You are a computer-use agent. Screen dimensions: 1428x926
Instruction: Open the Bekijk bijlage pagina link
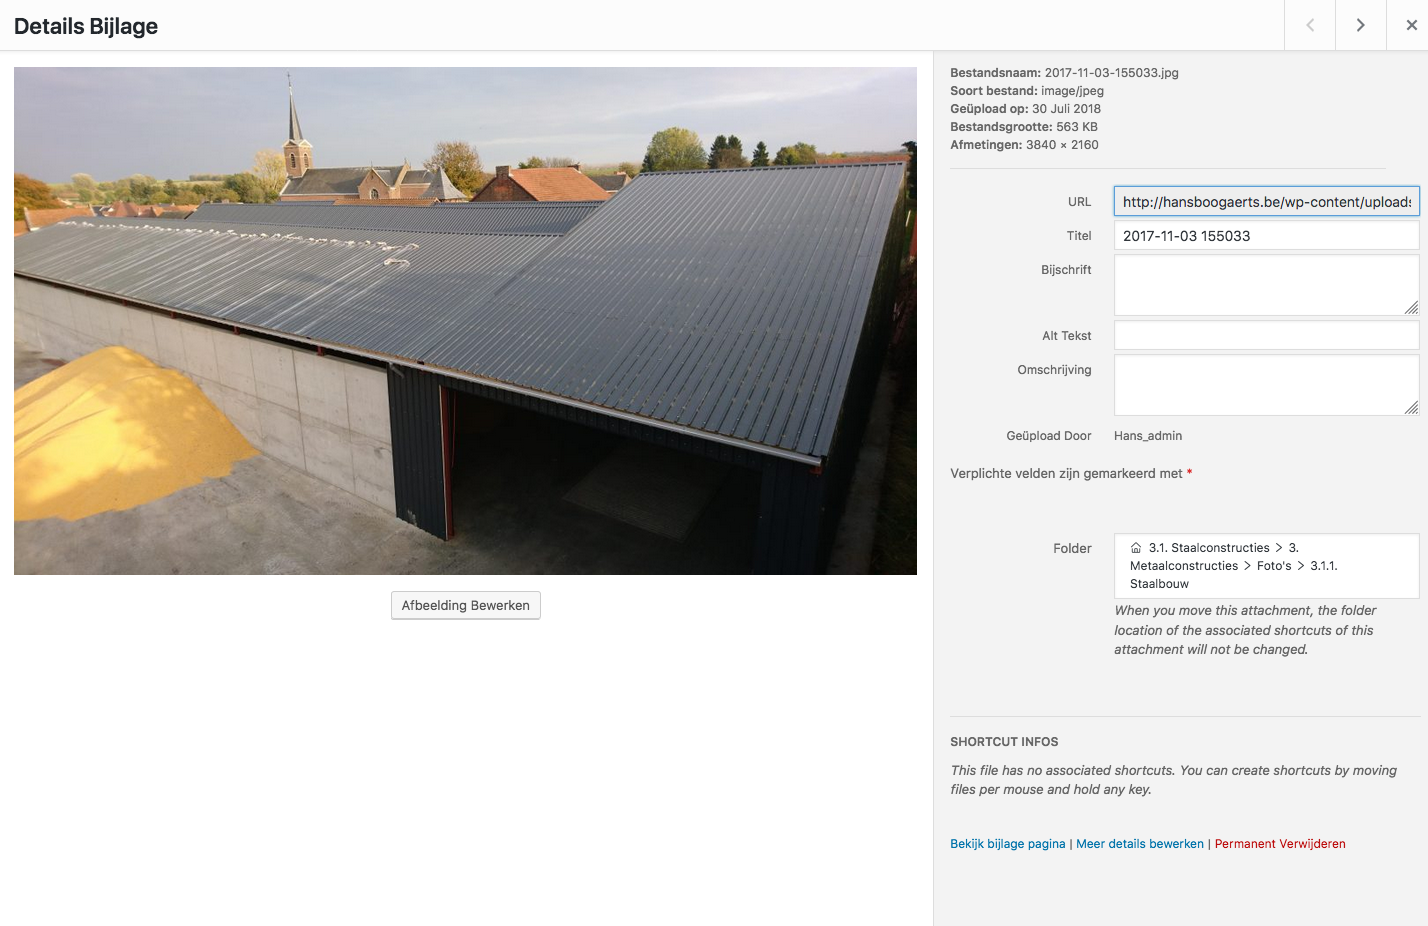click(x=1008, y=844)
